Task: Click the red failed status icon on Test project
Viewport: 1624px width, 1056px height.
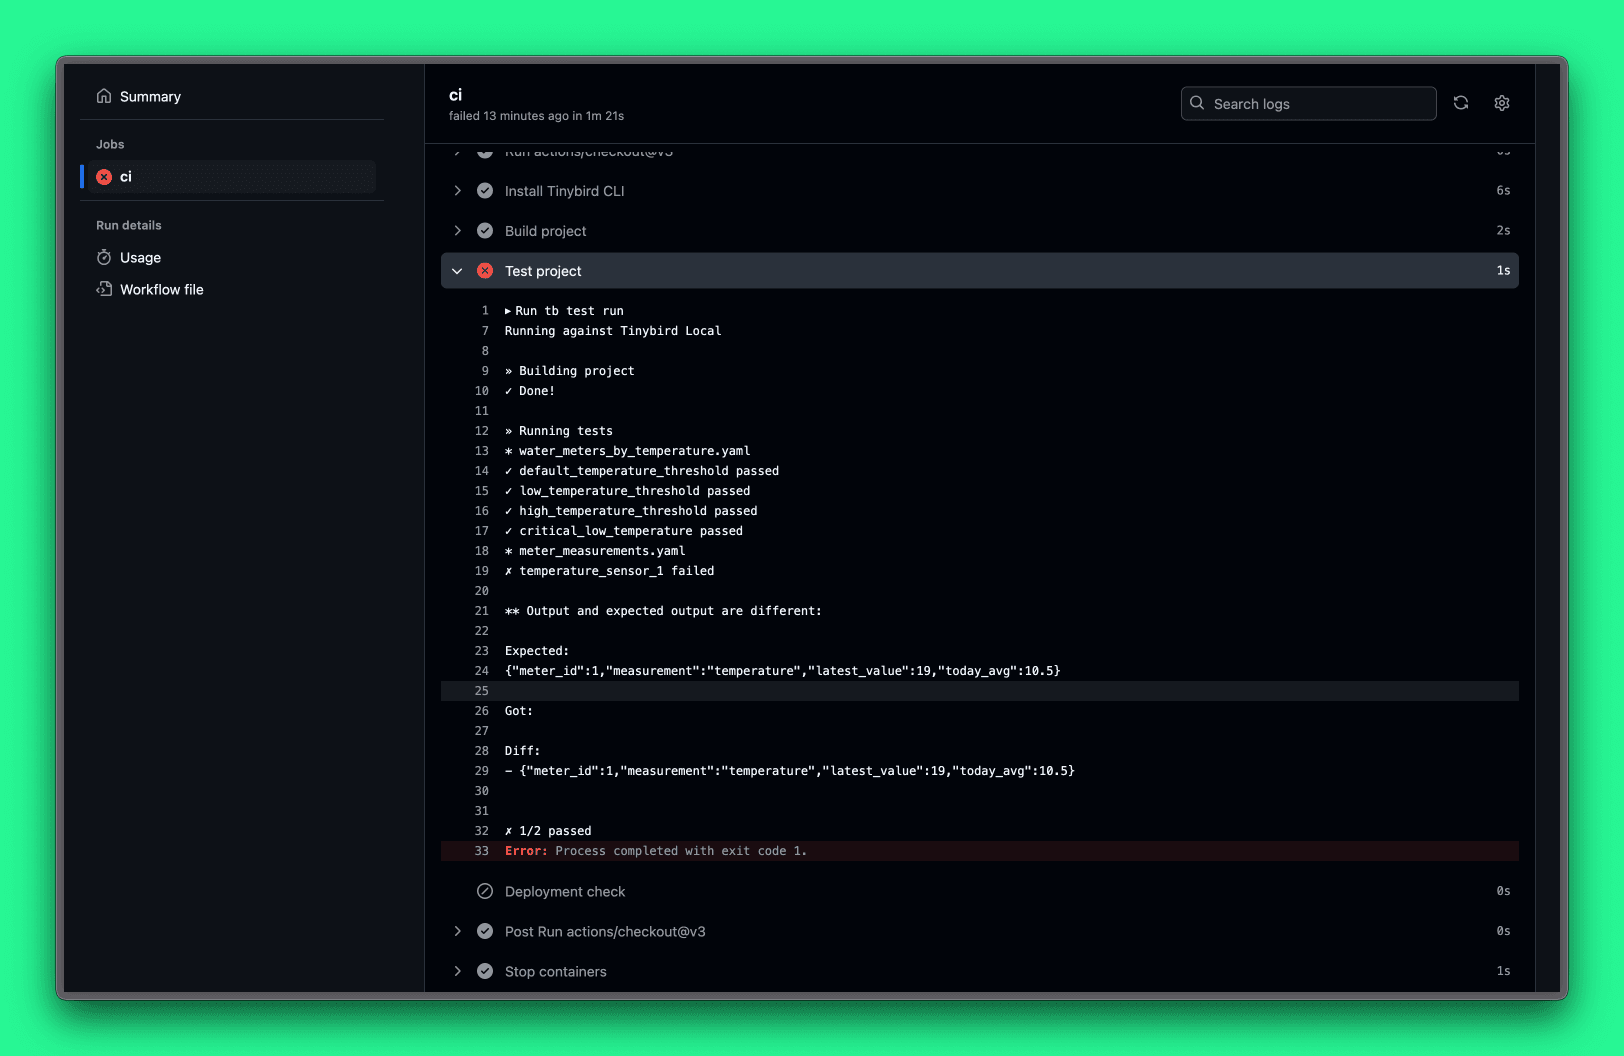Action: coord(485,271)
